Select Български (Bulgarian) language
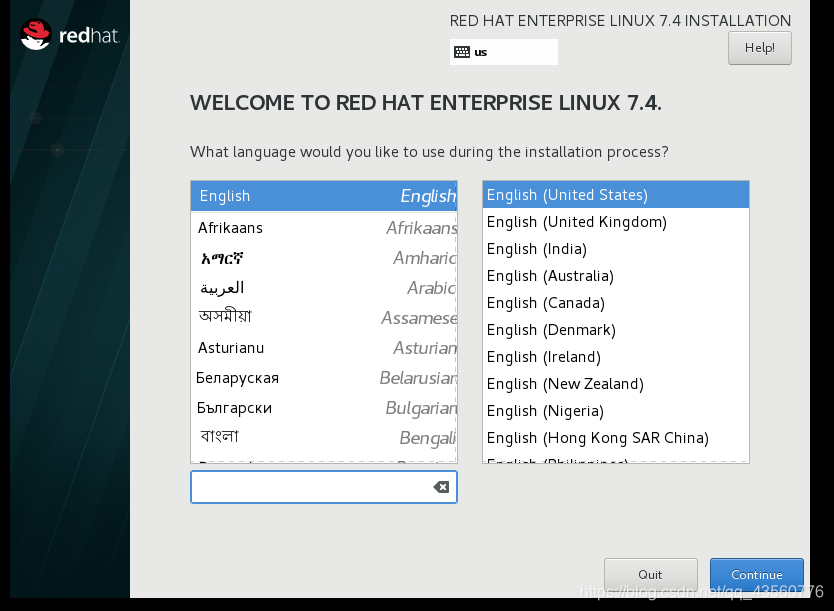 pyautogui.click(x=323, y=408)
